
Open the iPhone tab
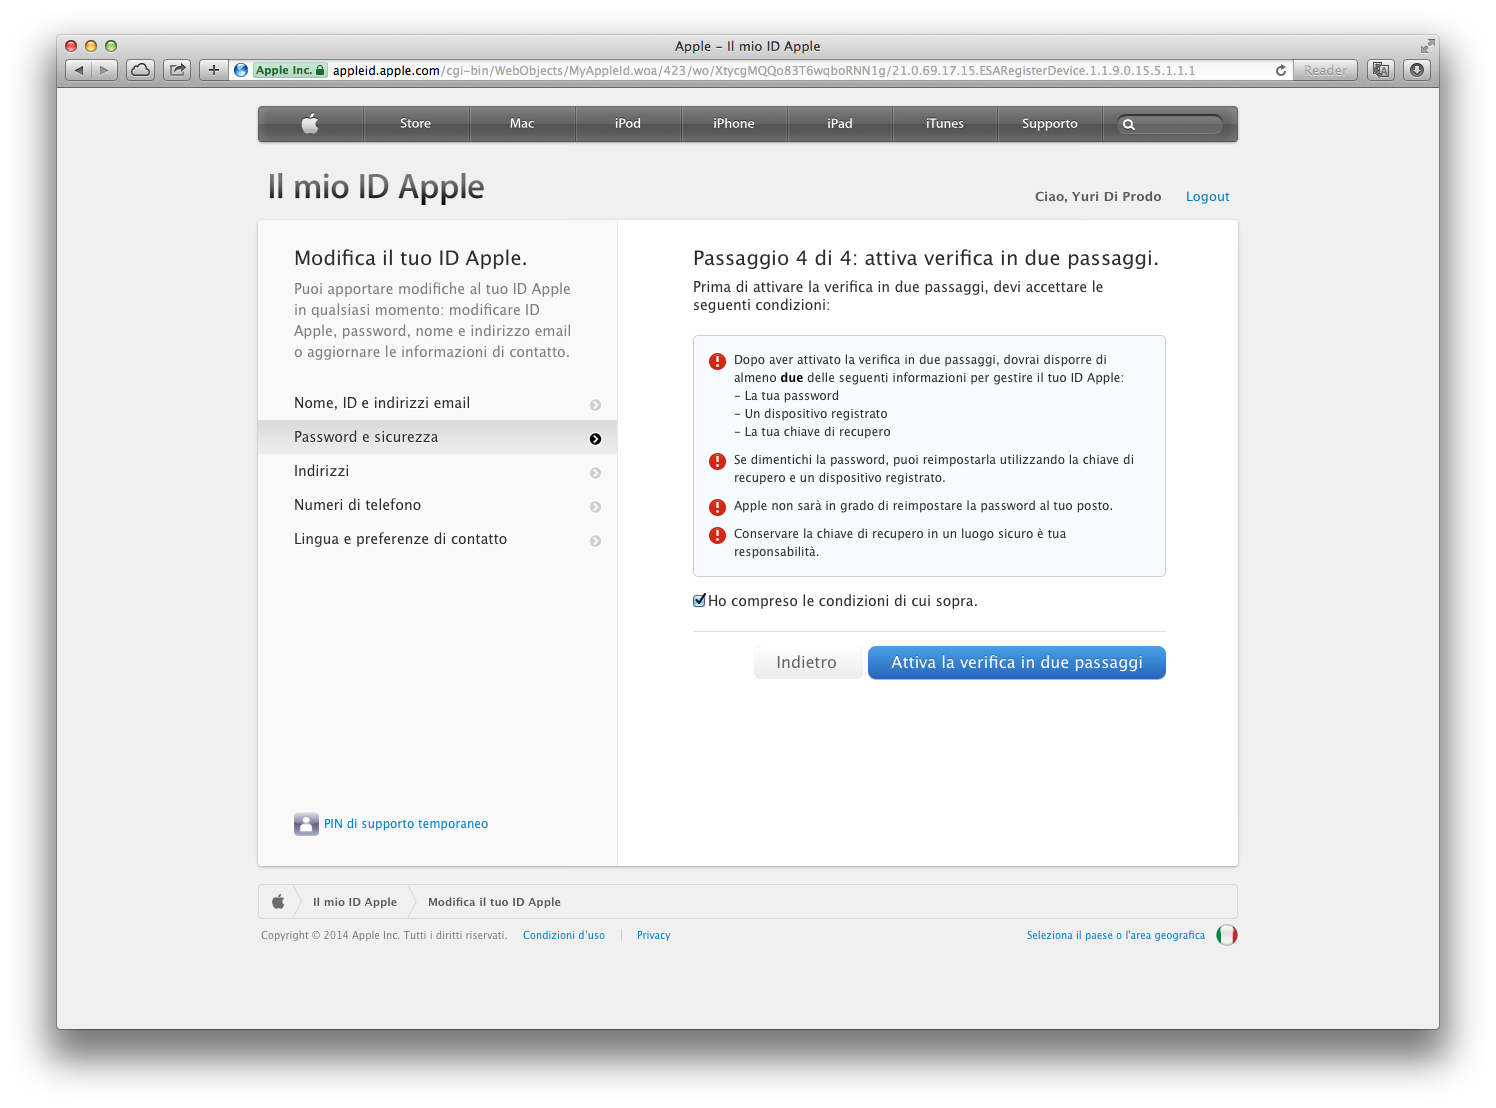pos(734,124)
